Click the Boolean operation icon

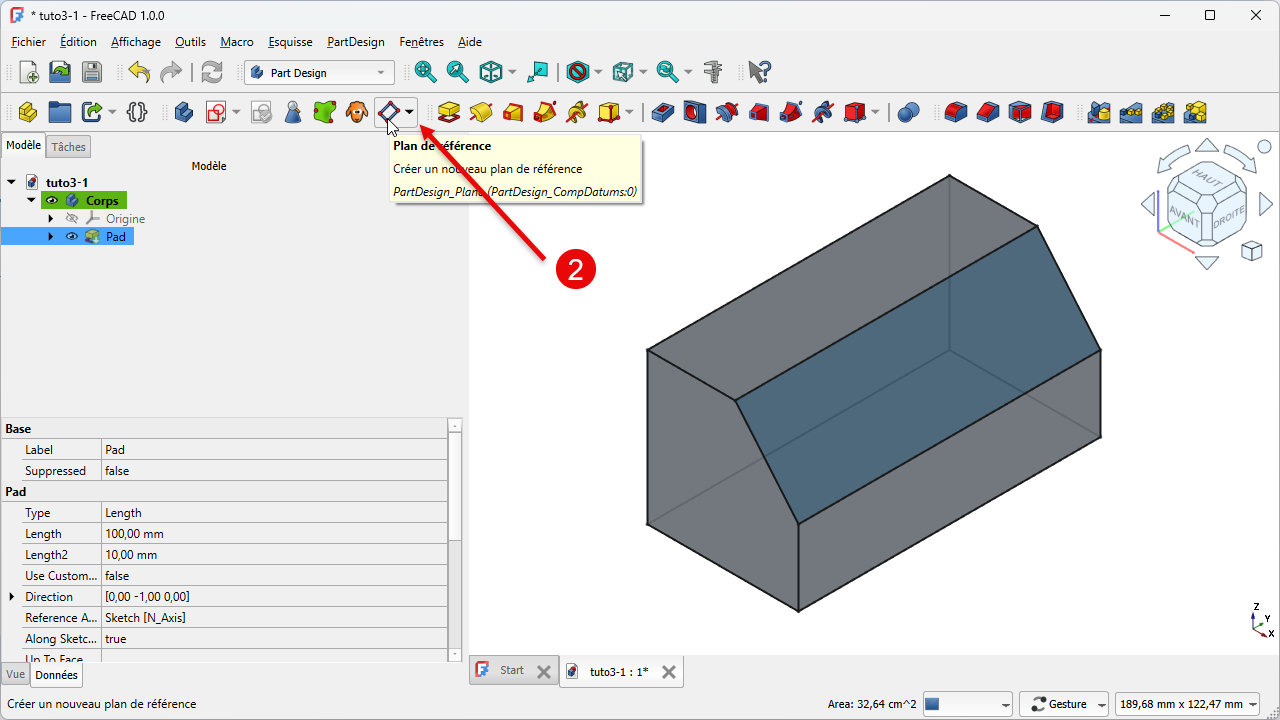(x=908, y=112)
